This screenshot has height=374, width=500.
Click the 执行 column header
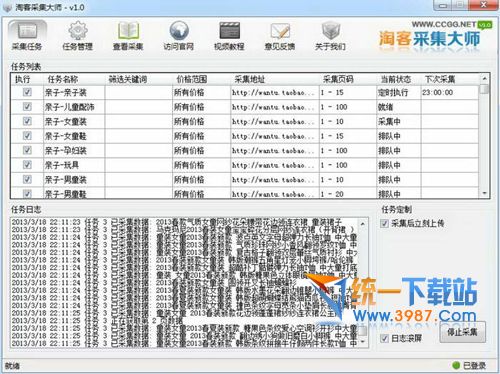(x=23, y=79)
